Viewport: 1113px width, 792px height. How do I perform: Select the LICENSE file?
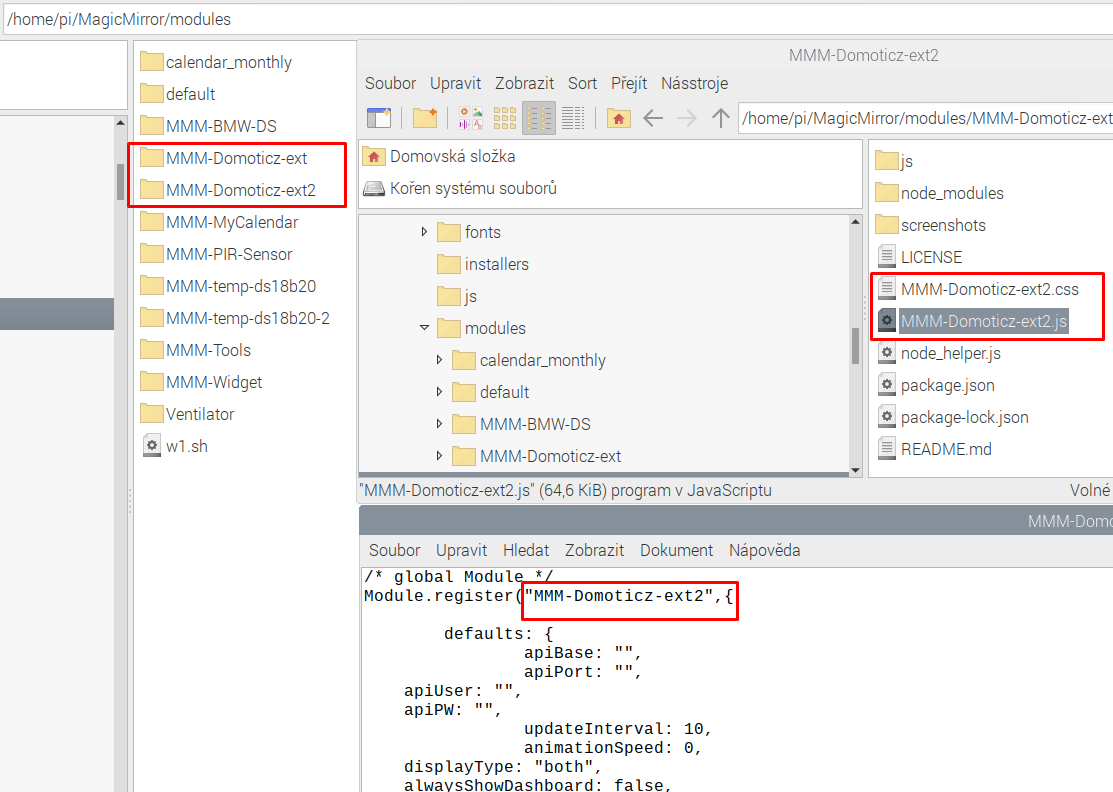click(920, 257)
